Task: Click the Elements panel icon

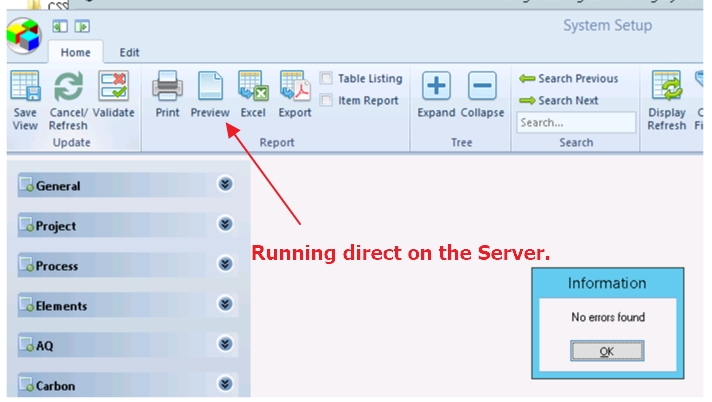Action: pos(27,304)
